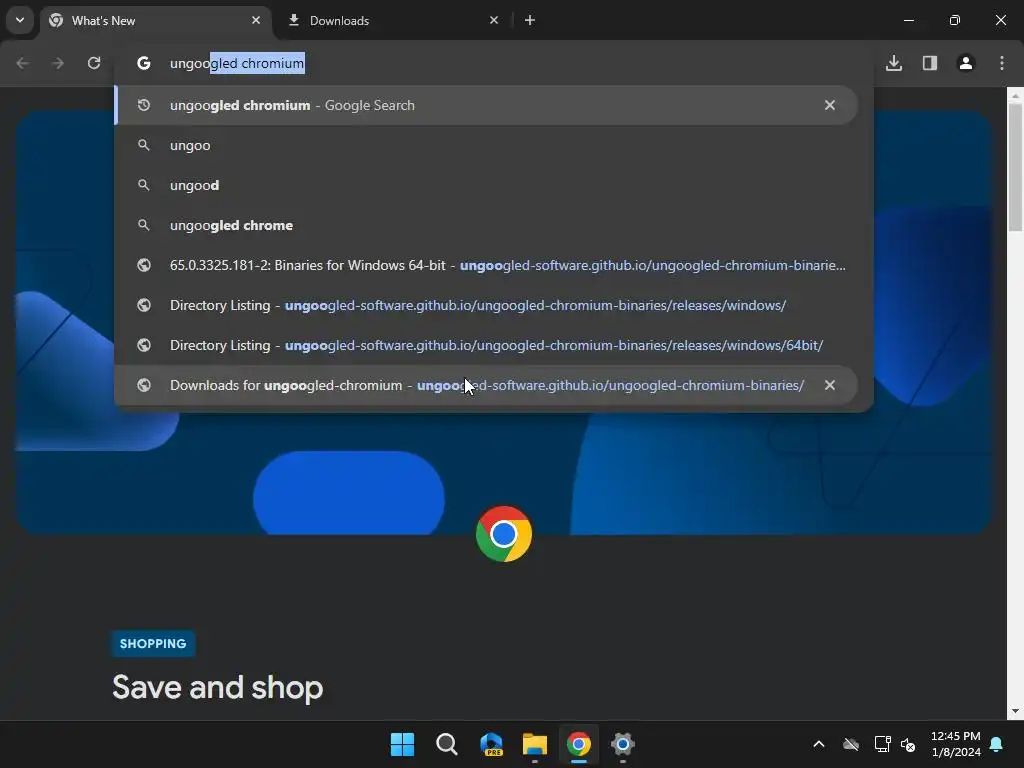Open File Explorer from taskbar

(x=535, y=744)
